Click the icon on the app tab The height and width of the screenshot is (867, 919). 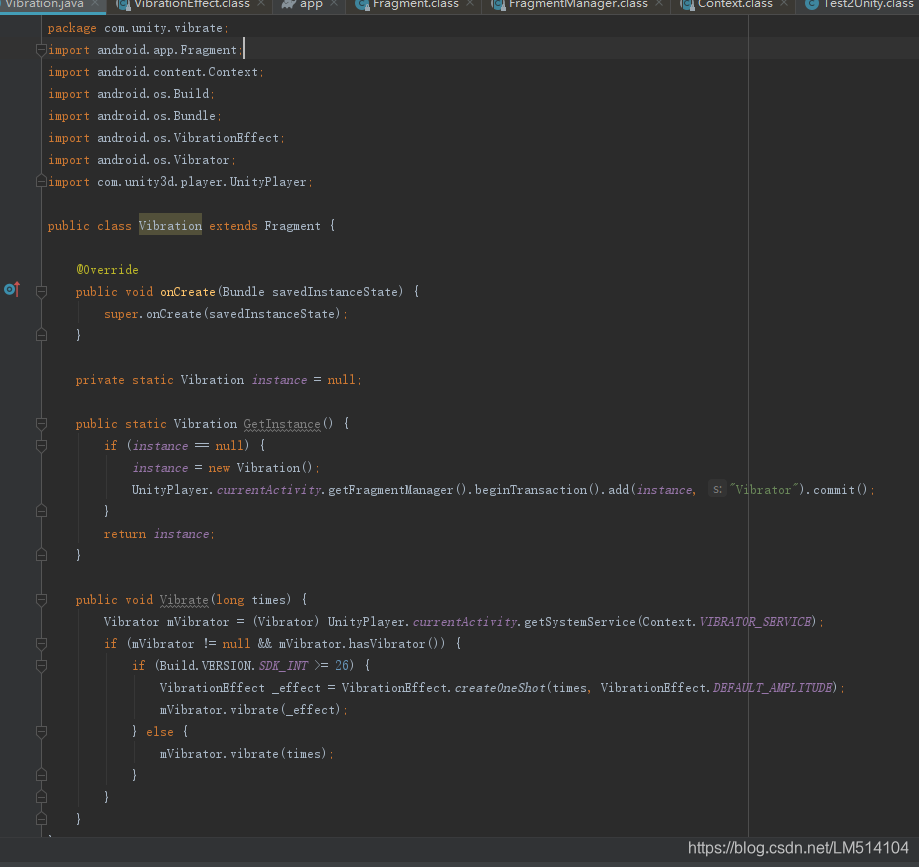point(290,5)
